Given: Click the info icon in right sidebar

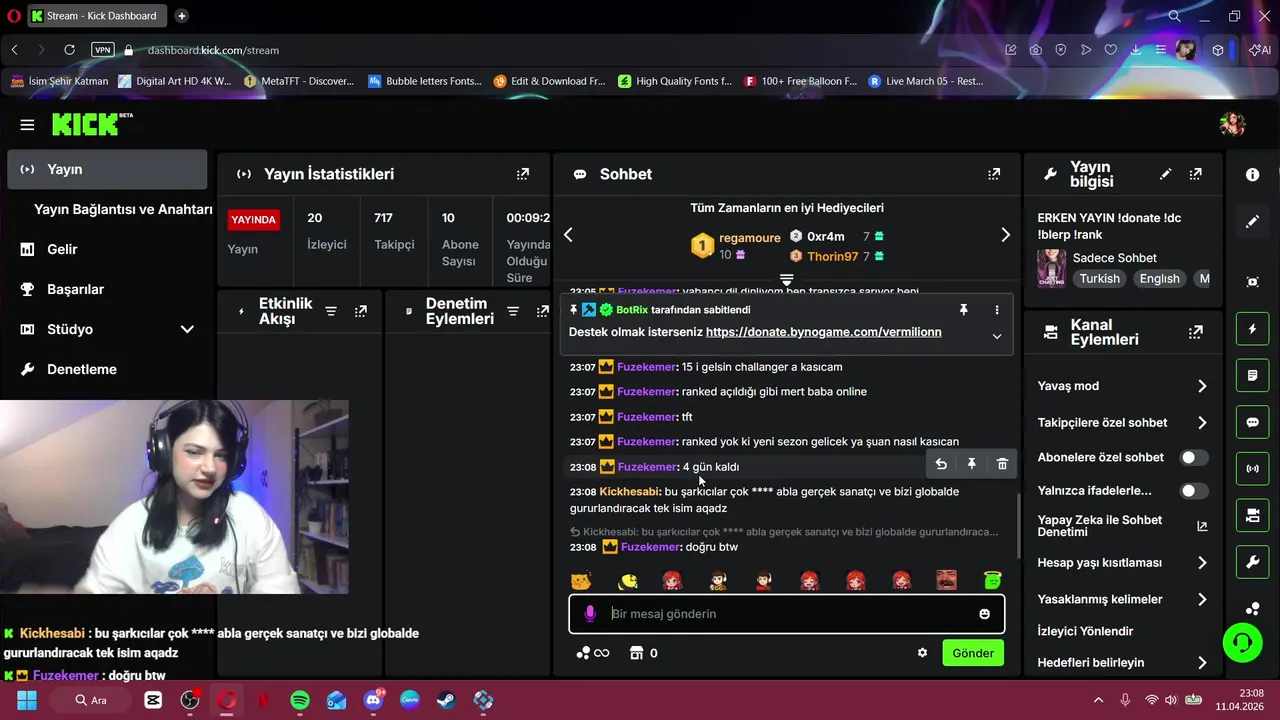Looking at the screenshot, I should [x=1253, y=174].
